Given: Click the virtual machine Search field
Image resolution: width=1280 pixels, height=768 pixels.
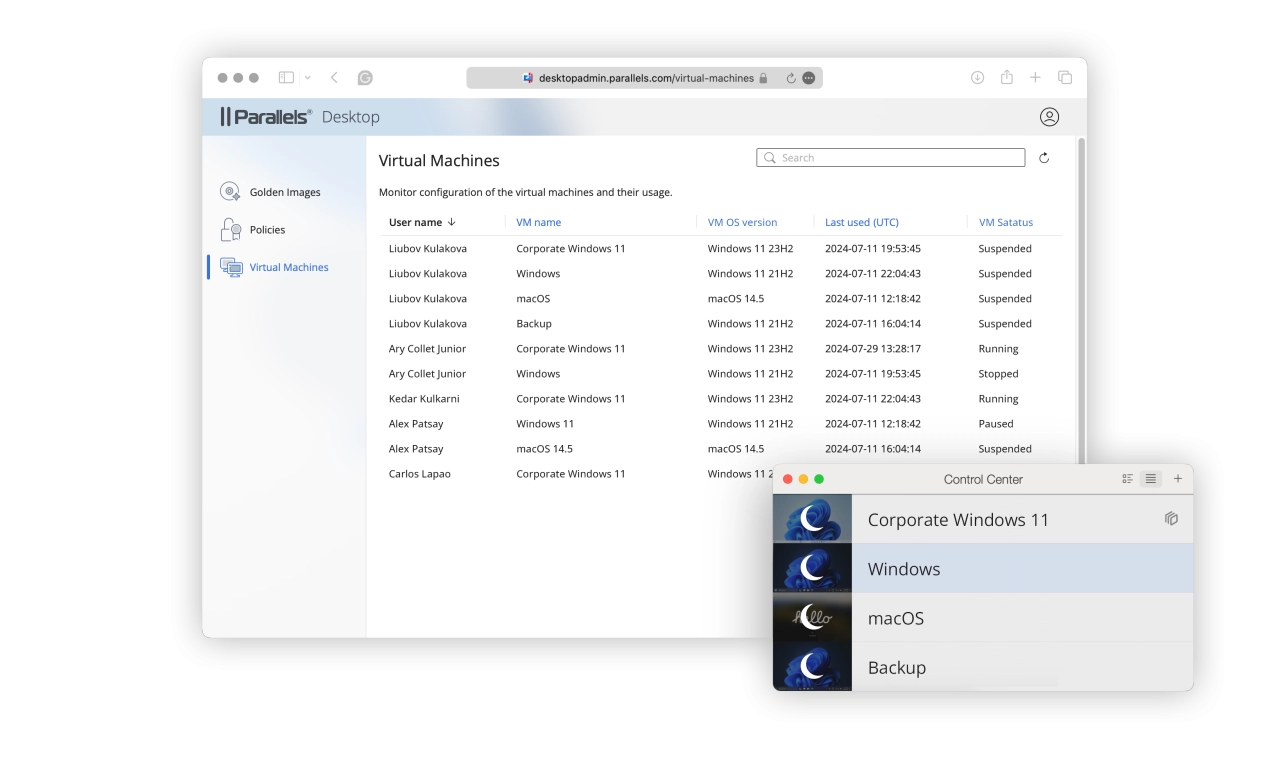Looking at the screenshot, I should 890,158.
